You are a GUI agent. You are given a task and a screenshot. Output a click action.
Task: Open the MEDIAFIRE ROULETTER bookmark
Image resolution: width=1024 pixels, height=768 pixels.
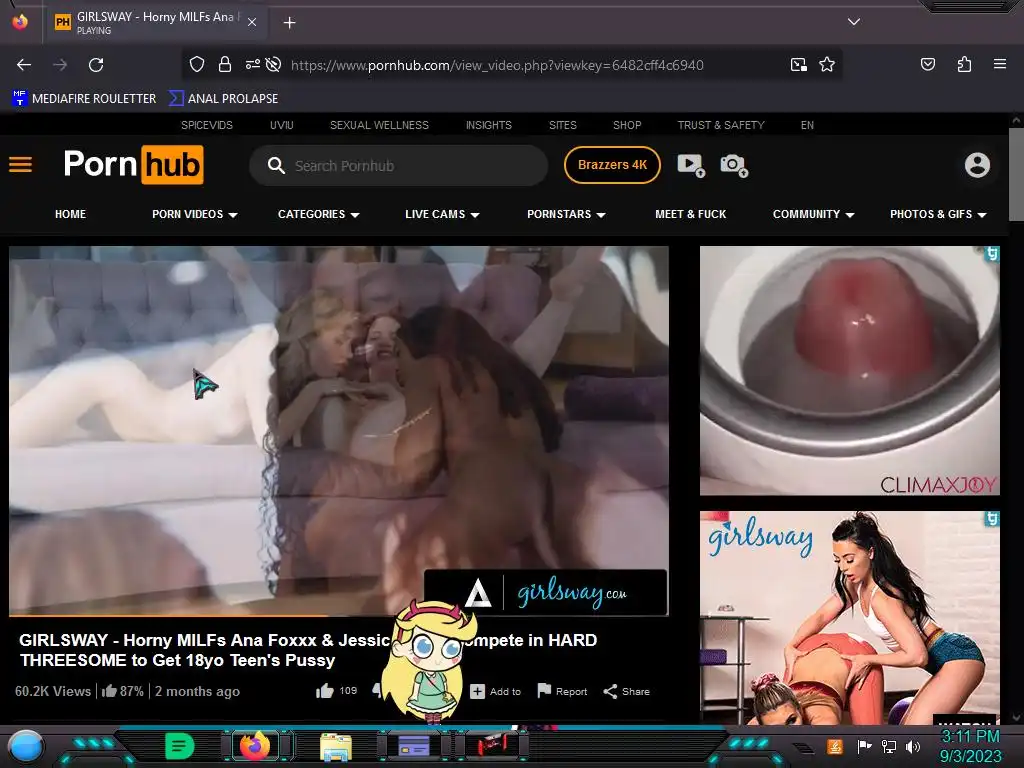[84, 99]
